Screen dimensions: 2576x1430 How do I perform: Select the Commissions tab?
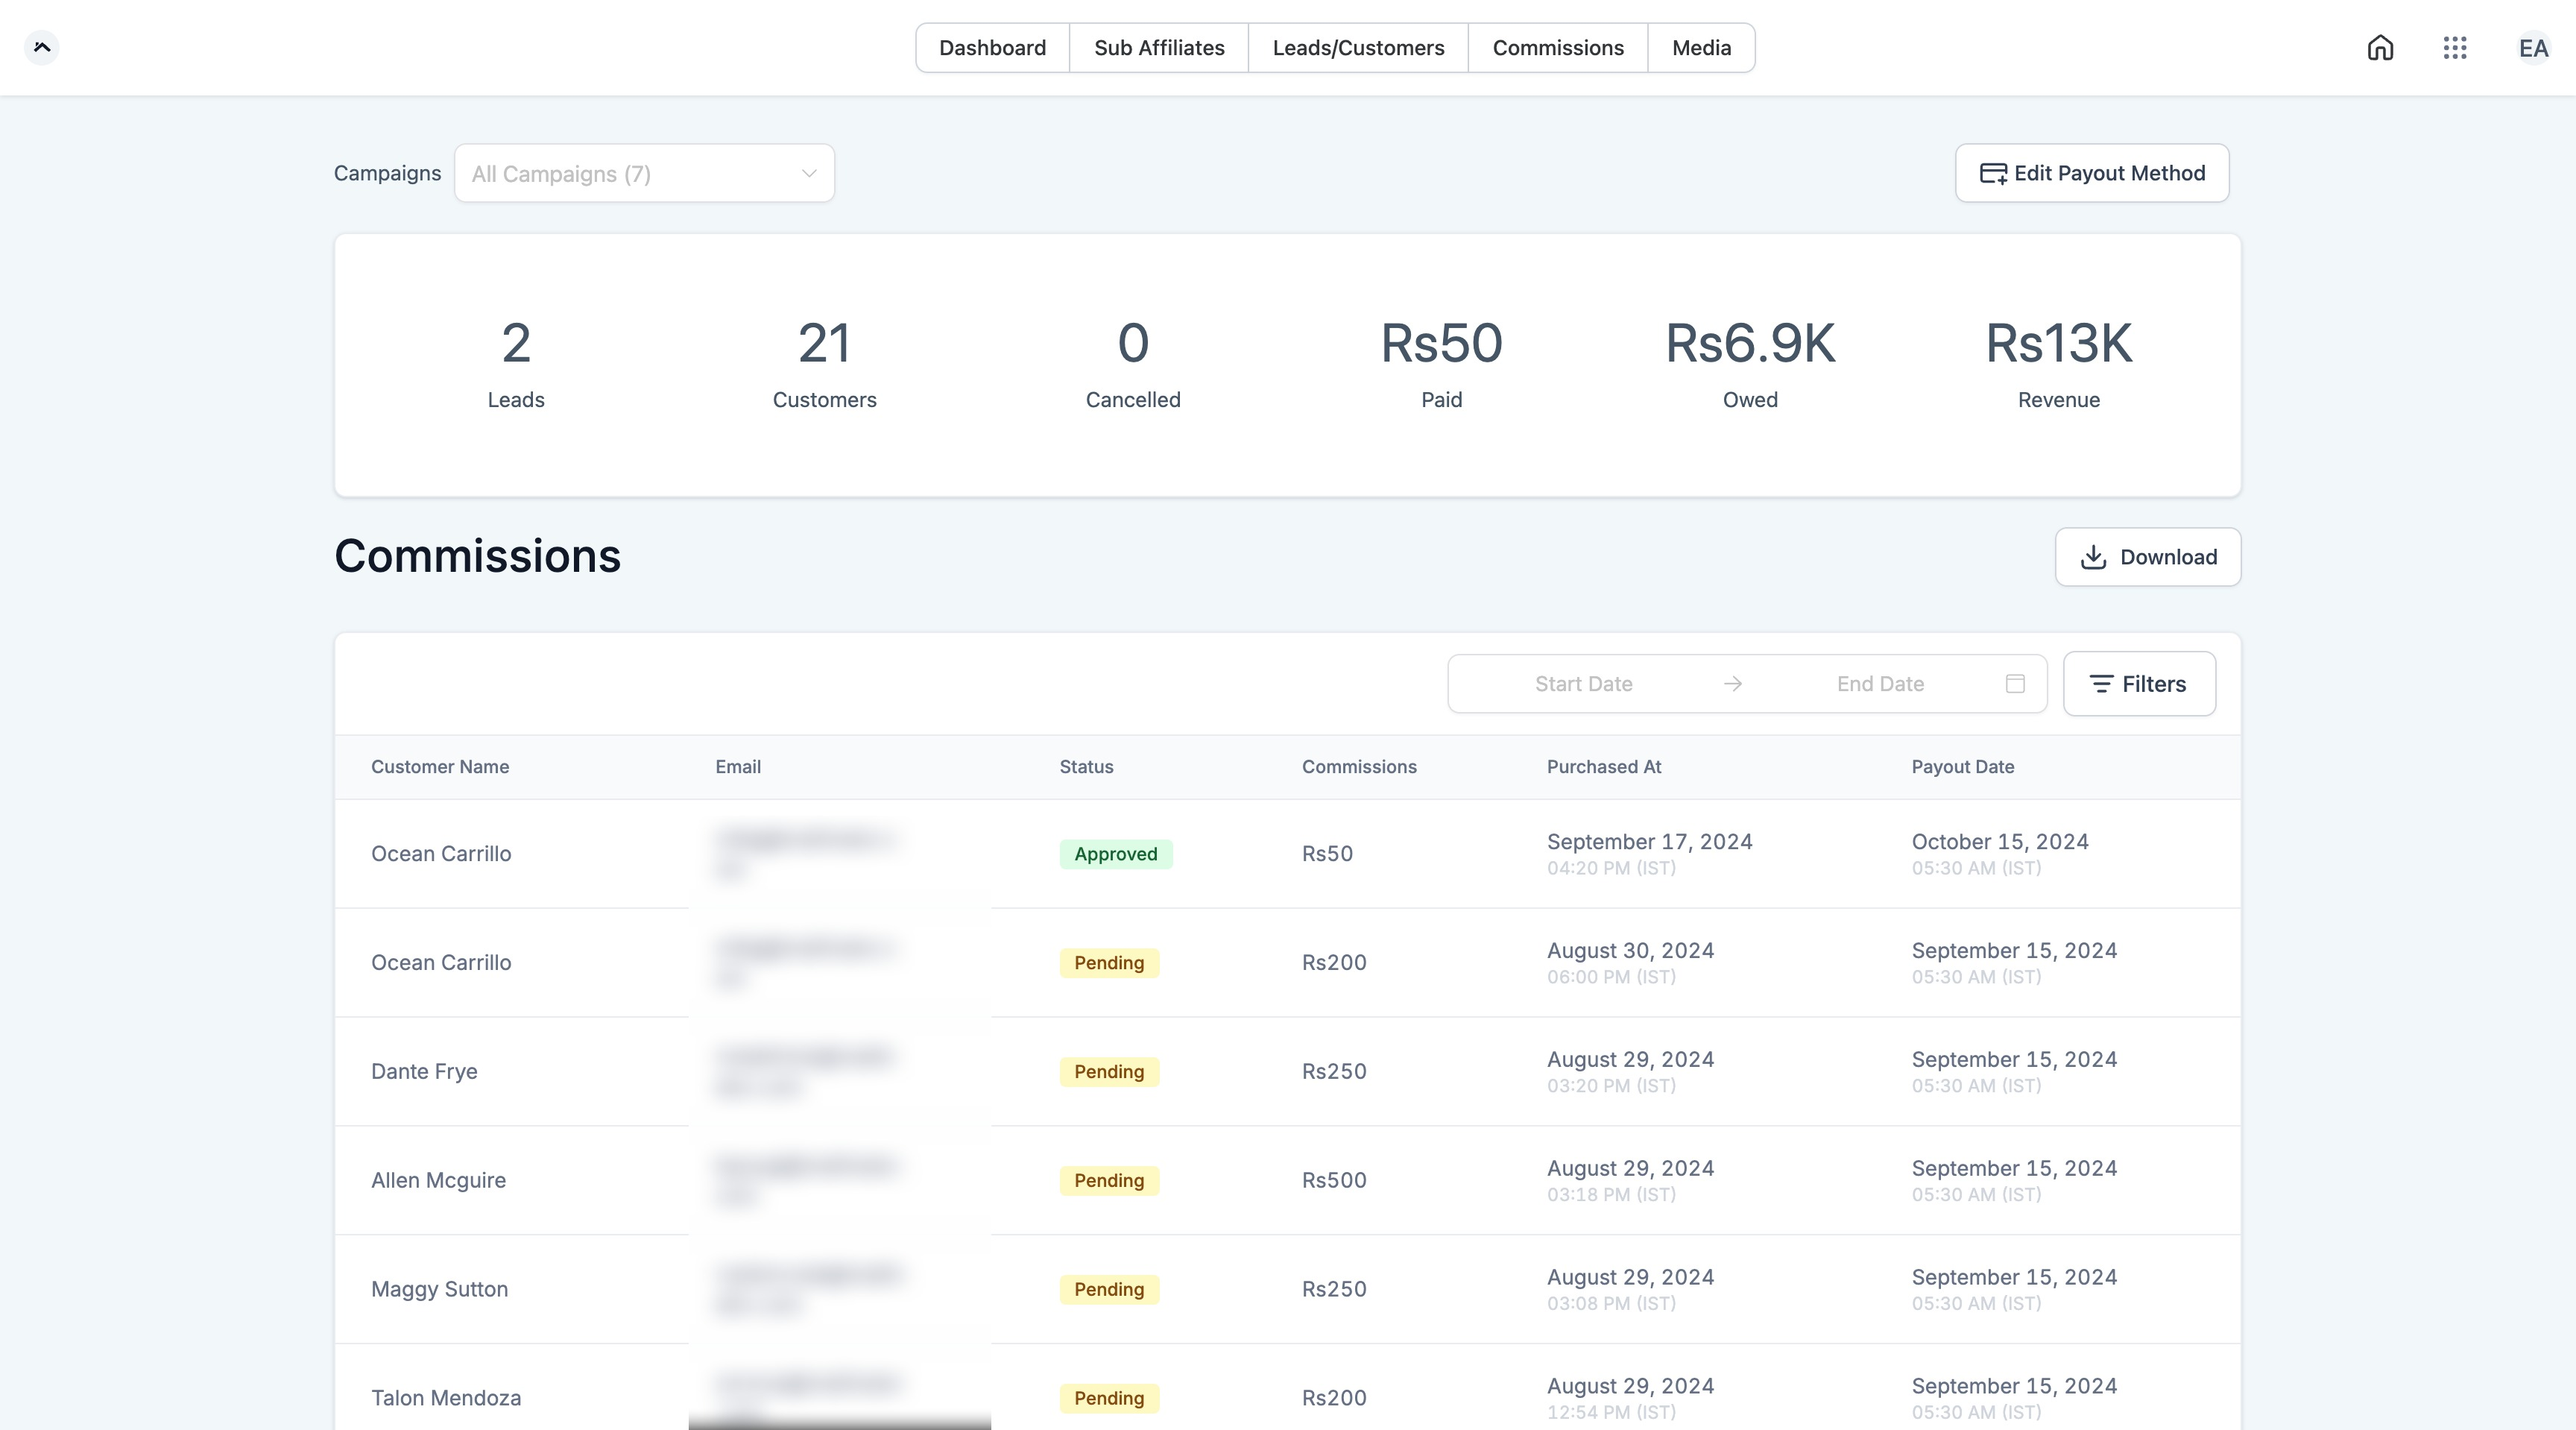pos(1557,48)
